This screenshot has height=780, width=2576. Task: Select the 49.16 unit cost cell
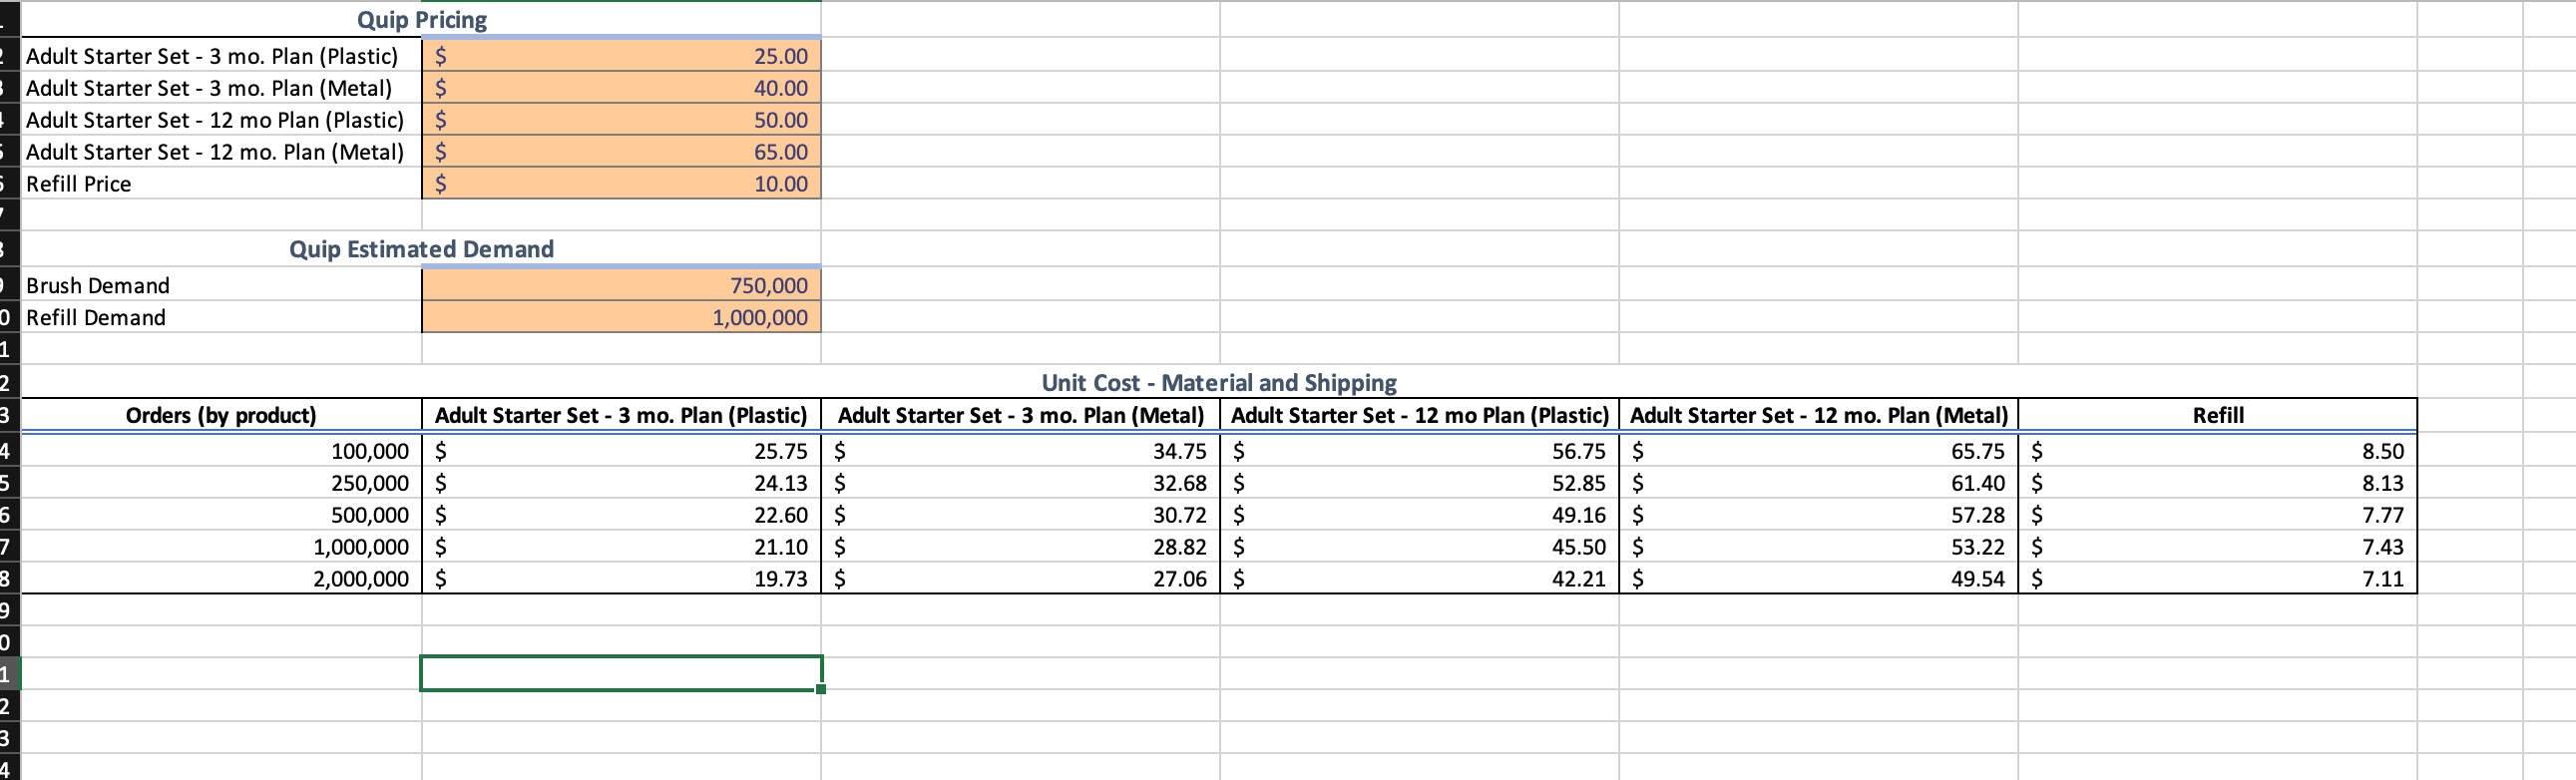[1420, 515]
